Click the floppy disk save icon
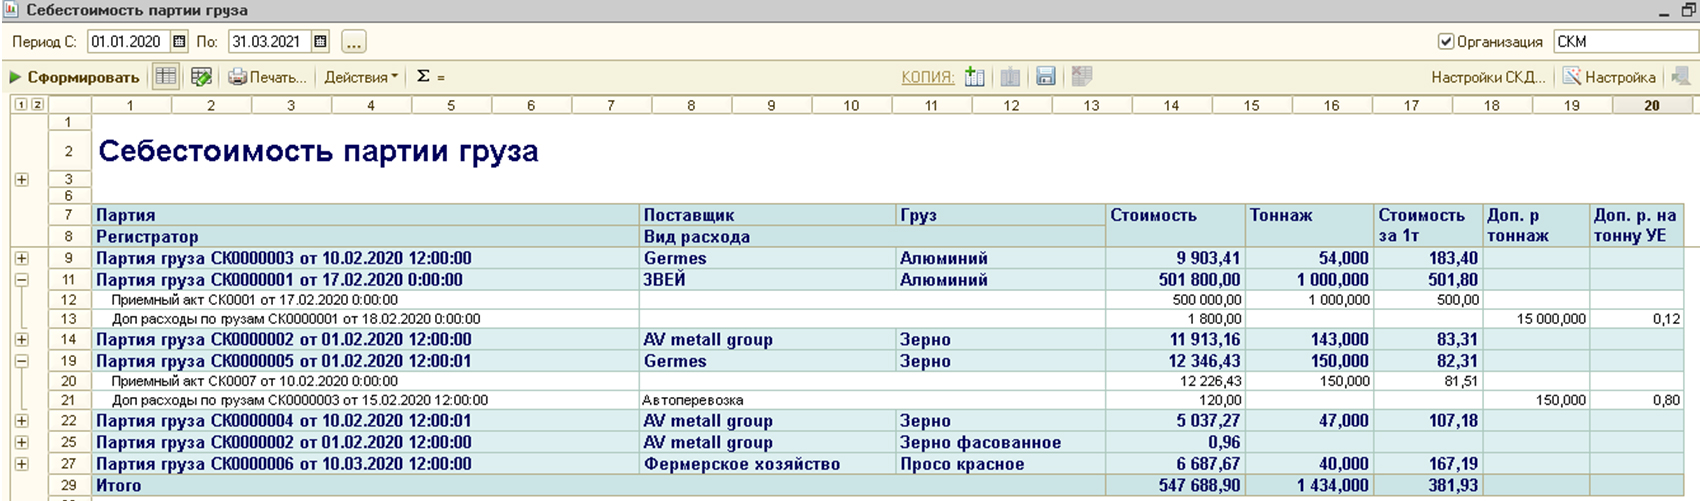The width and height of the screenshot is (1700, 501). (1046, 77)
